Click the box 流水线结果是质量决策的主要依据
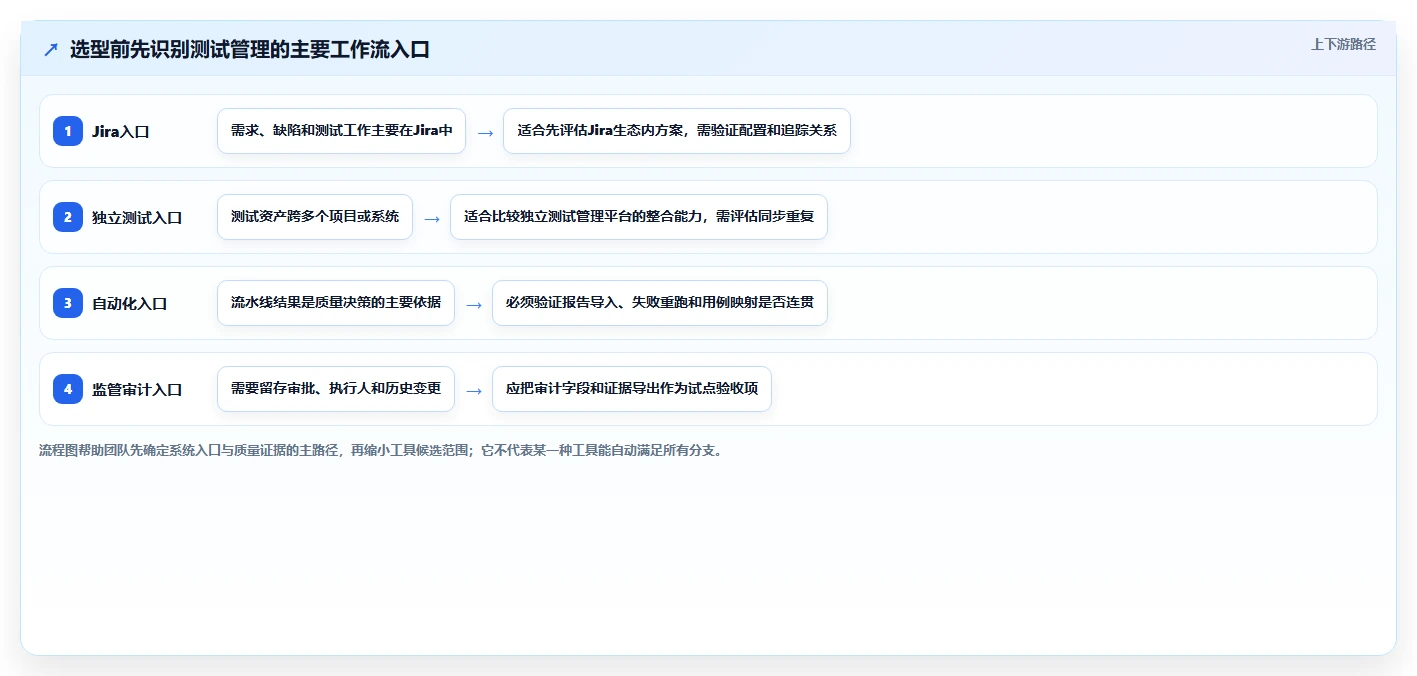This screenshot has height=676, width=1417. (x=336, y=303)
